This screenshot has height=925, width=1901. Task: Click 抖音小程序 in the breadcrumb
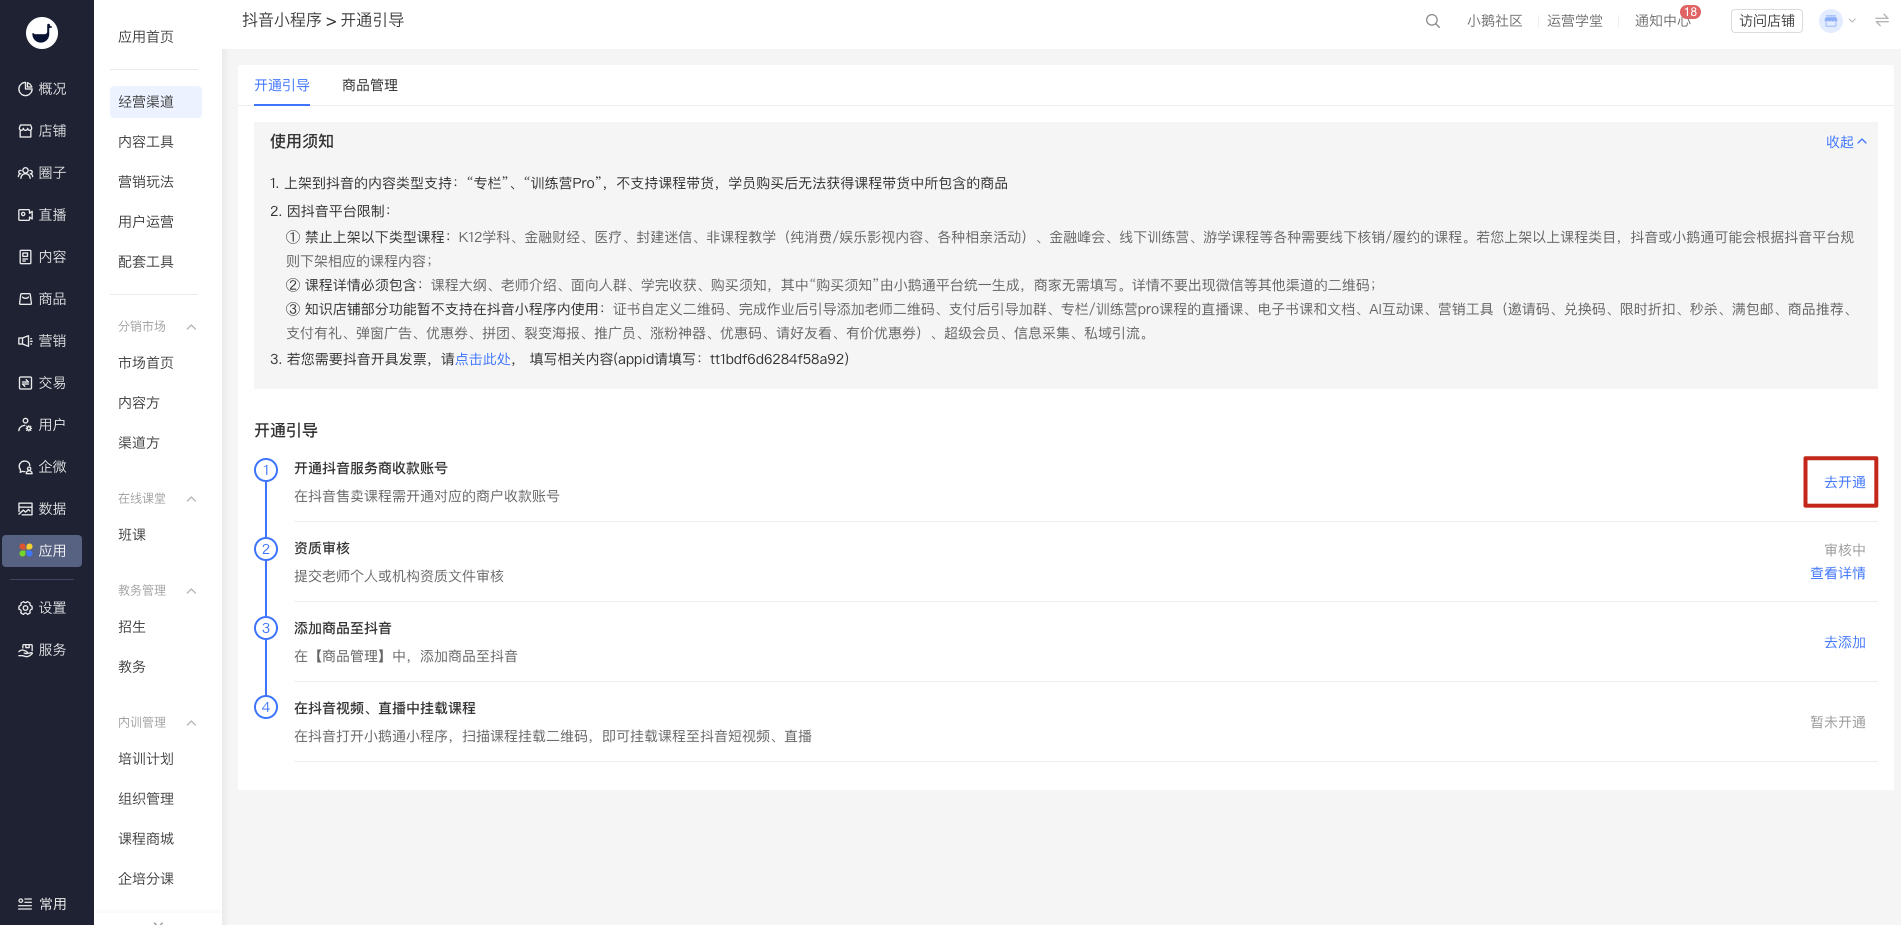[x=282, y=20]
